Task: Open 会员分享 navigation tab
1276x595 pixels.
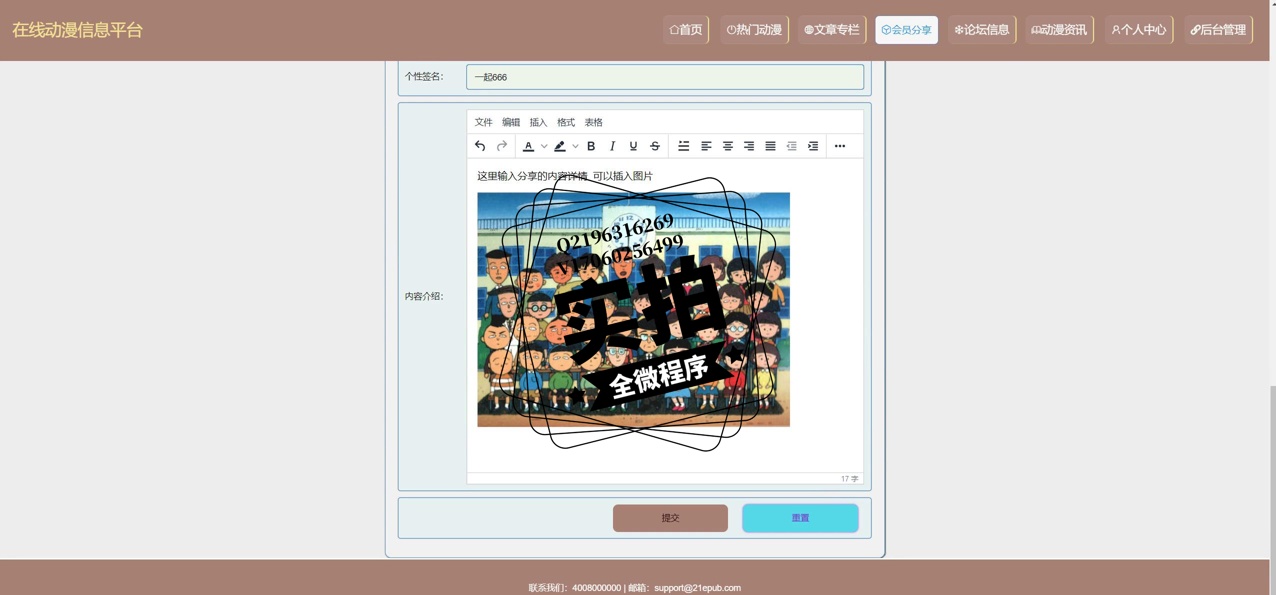Action: click(907, 30)
